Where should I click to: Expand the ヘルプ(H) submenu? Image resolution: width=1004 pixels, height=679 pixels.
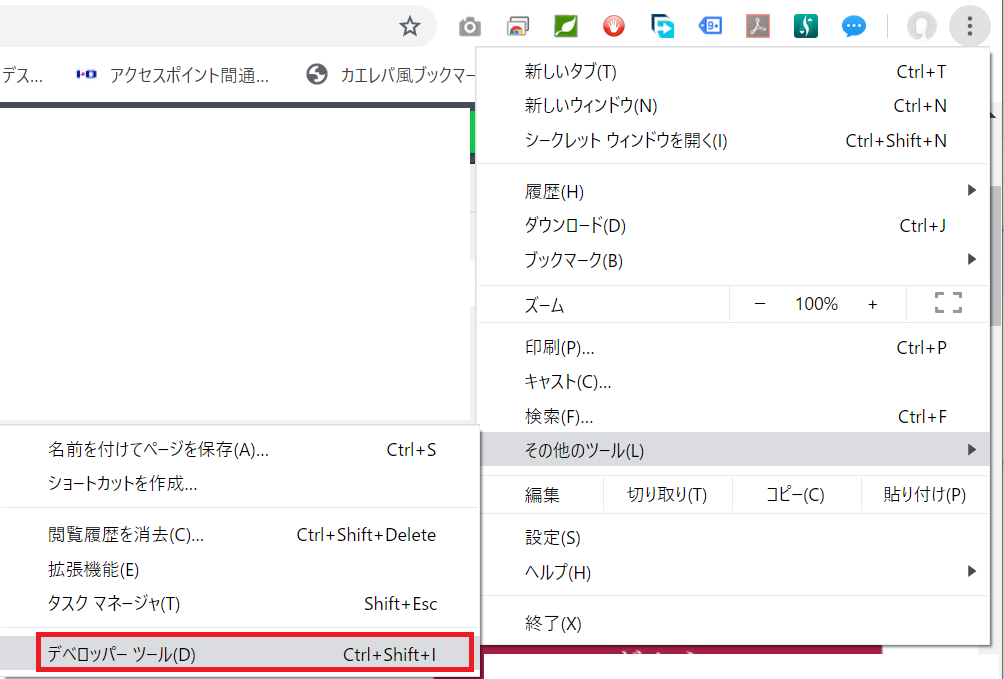[x=733, y=571]
